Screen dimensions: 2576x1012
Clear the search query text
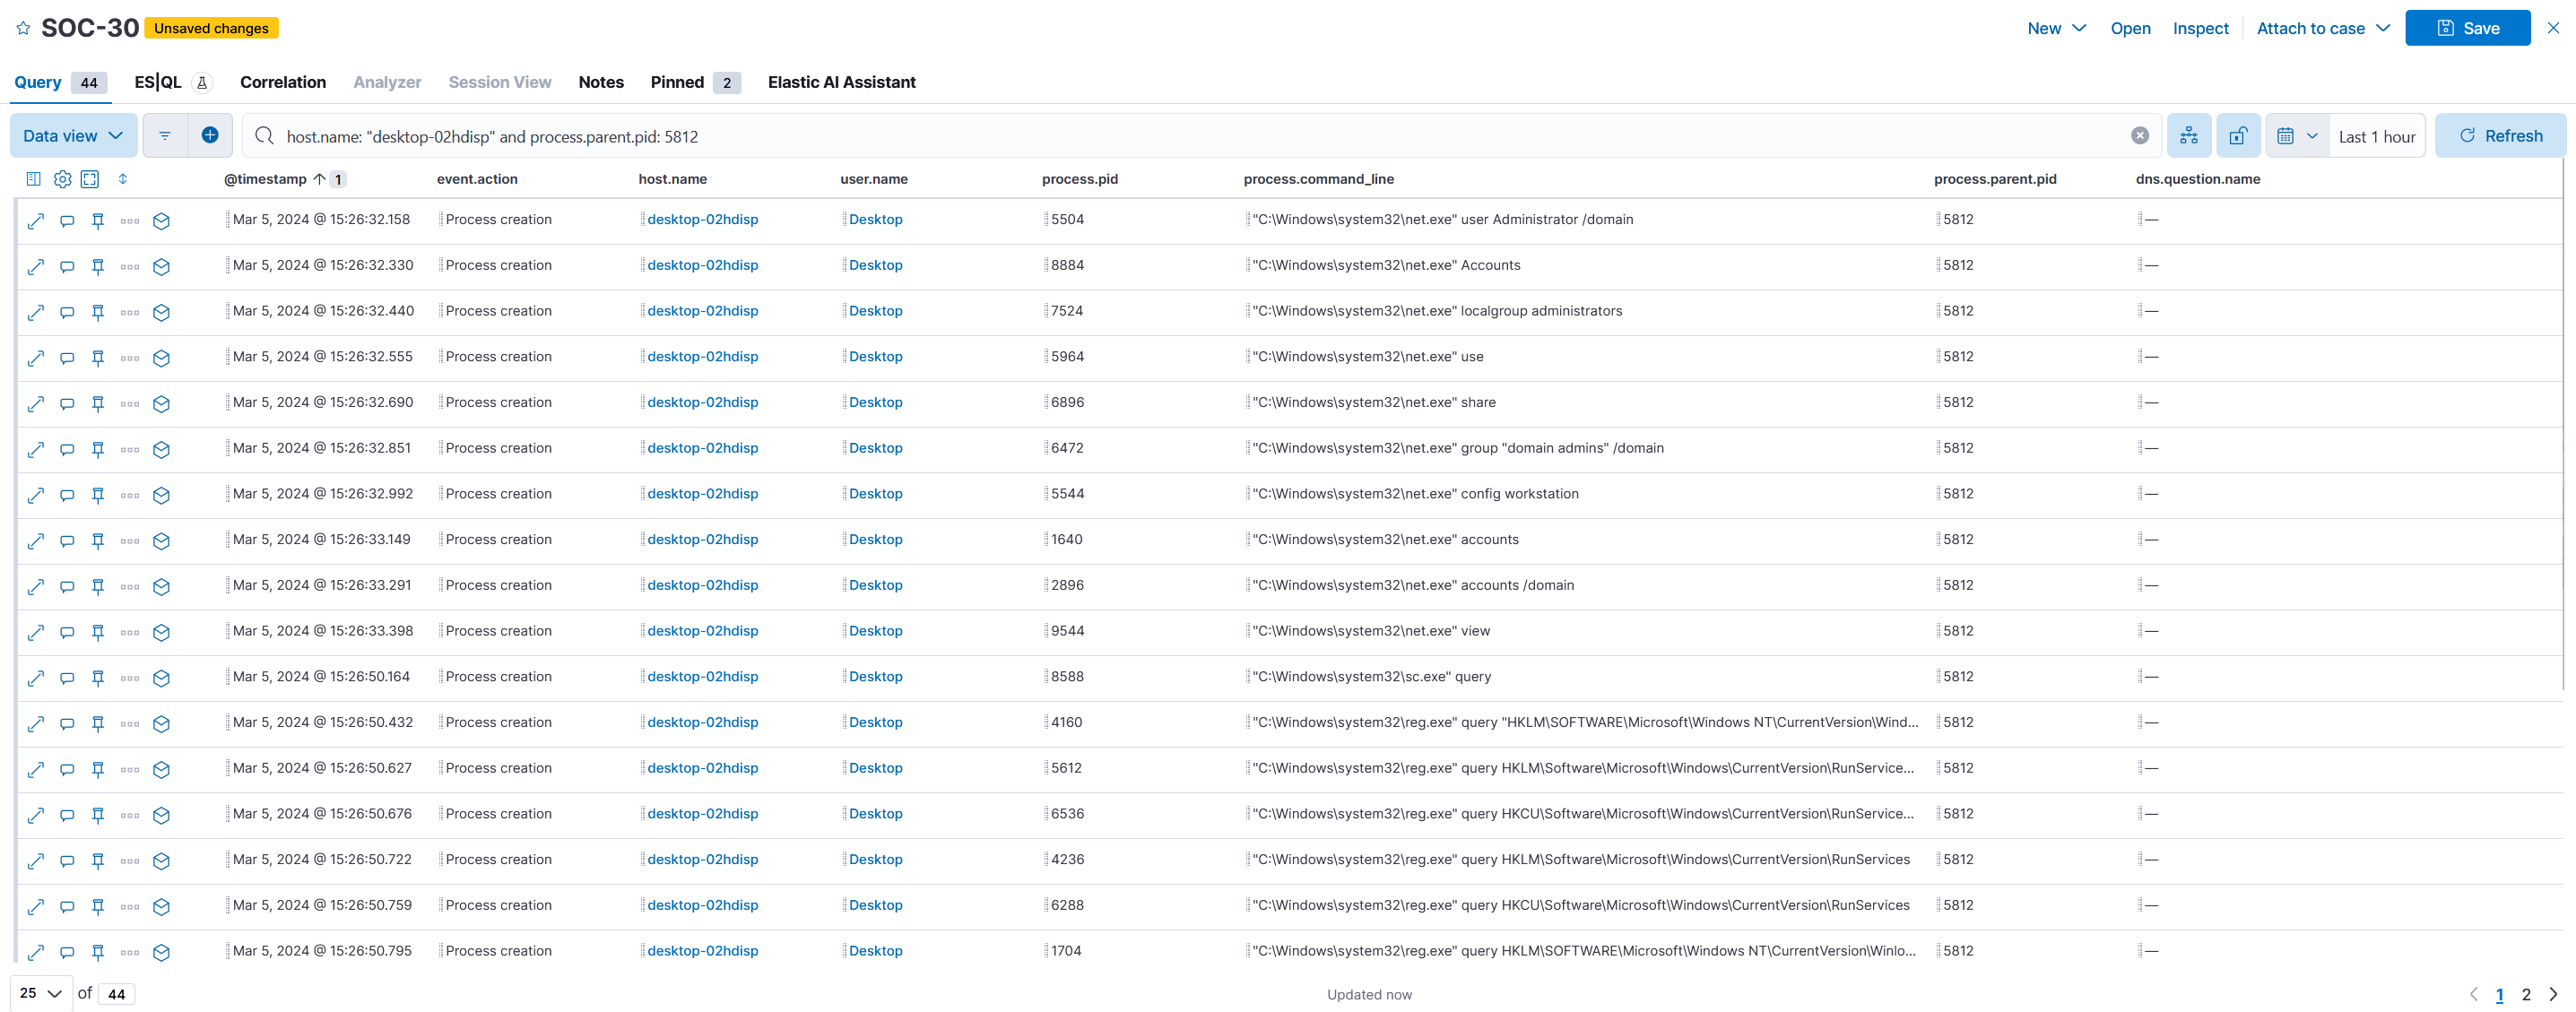click(x=2139, y=136)
